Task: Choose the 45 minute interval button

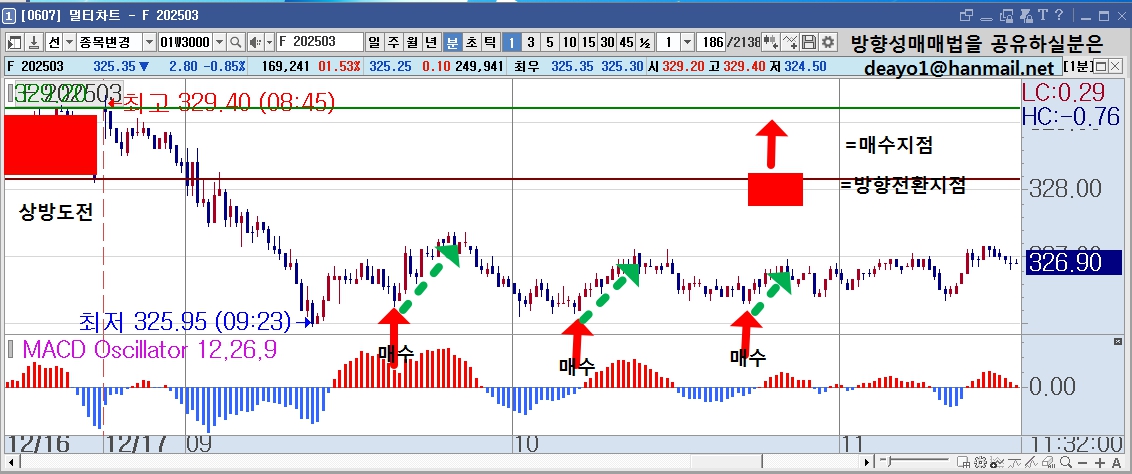Action: click(x=626, y=42)
